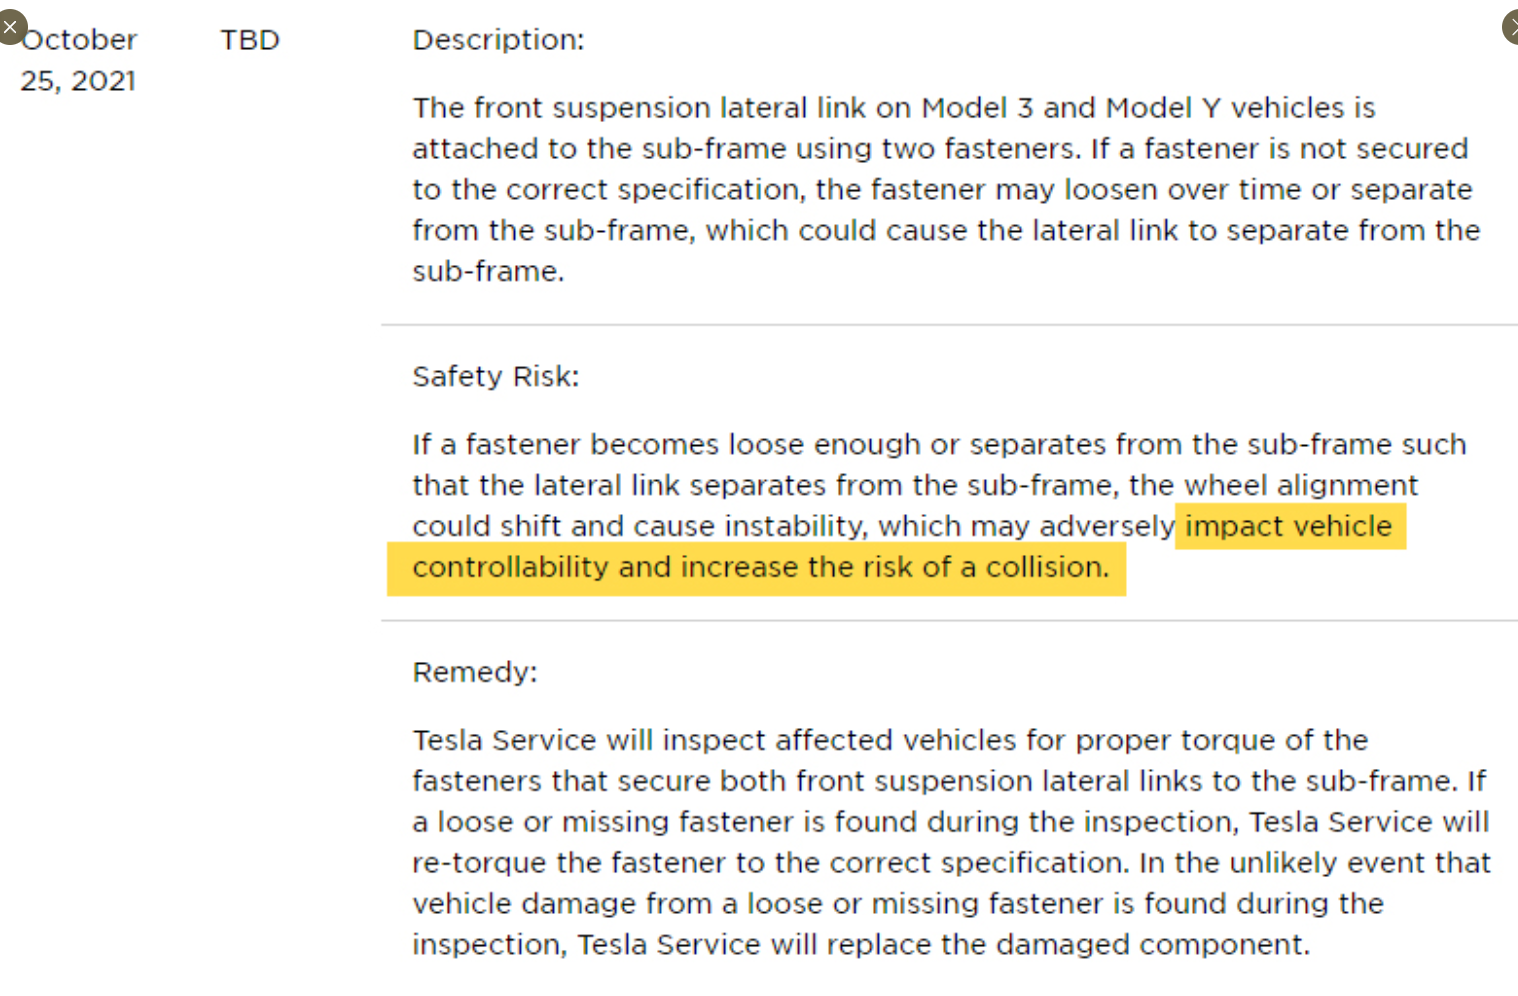The height and width of the screenshot is (996, 1518).
Task: Click the line starting 'If a fastener becomes loose enough'
Action: coord(939,444)
